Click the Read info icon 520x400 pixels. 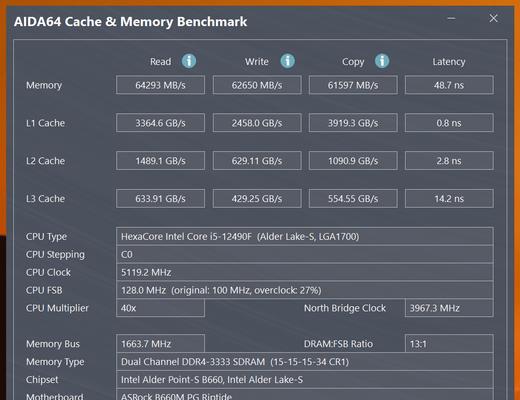click(x=189, y=61)
